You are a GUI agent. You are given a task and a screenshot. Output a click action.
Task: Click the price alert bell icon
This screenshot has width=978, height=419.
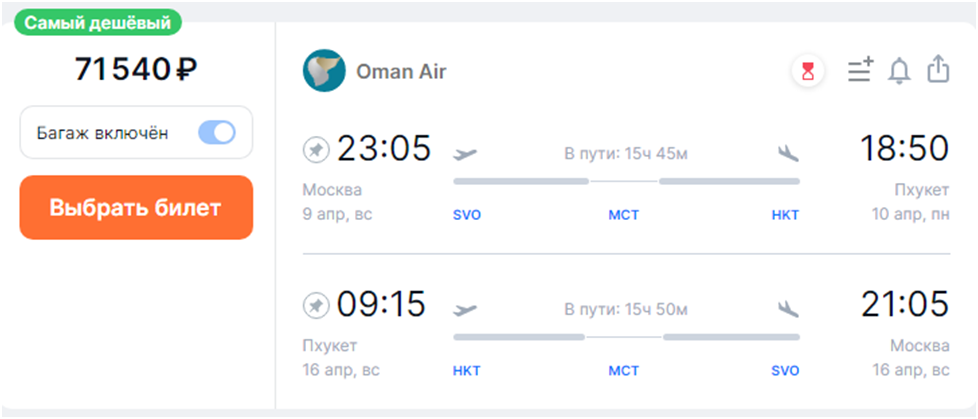900,71
